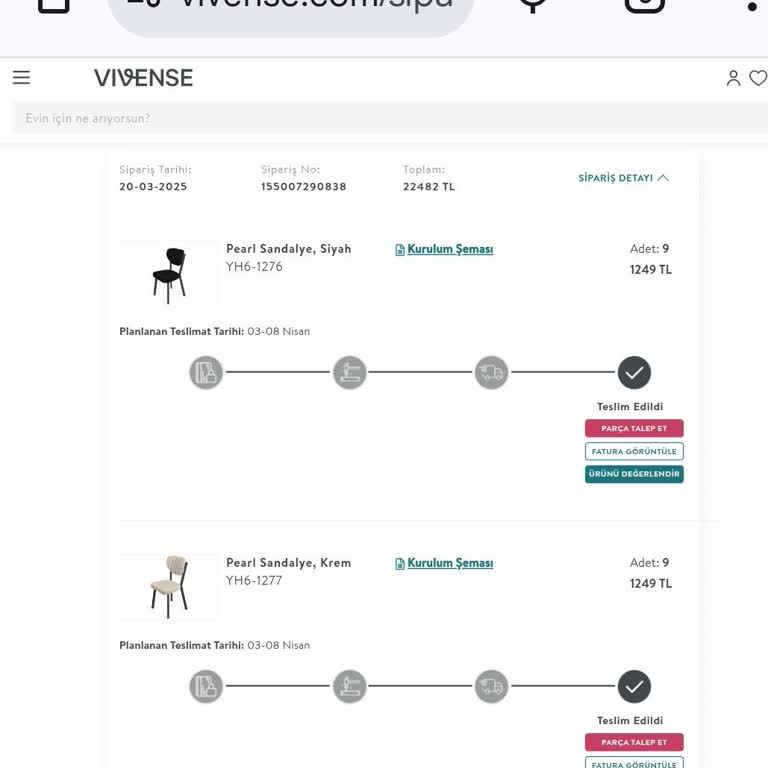The height and width of the screenshot is (768, 768).
Task: Open the hamburger menu
Action: 21,78
